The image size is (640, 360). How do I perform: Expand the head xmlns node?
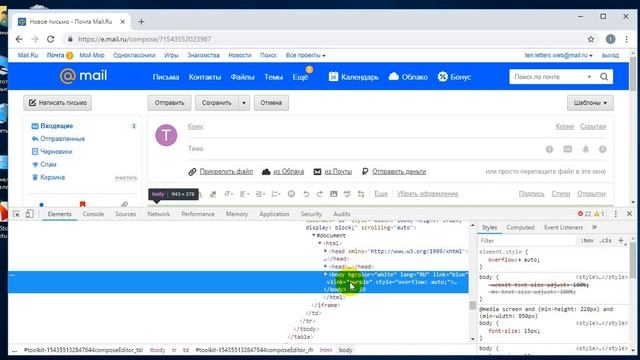pyautogui.click(x=326, y=251)
